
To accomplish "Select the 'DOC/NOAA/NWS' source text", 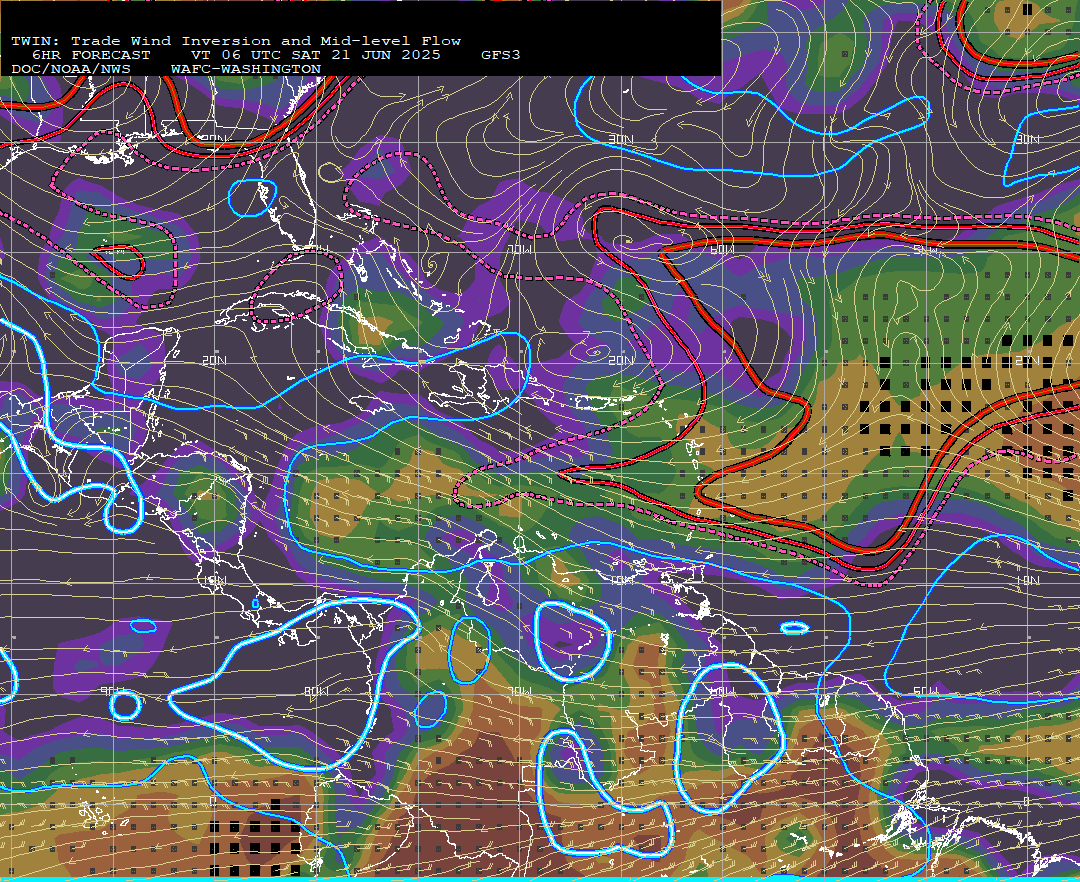I will click(x=71, y=70).
